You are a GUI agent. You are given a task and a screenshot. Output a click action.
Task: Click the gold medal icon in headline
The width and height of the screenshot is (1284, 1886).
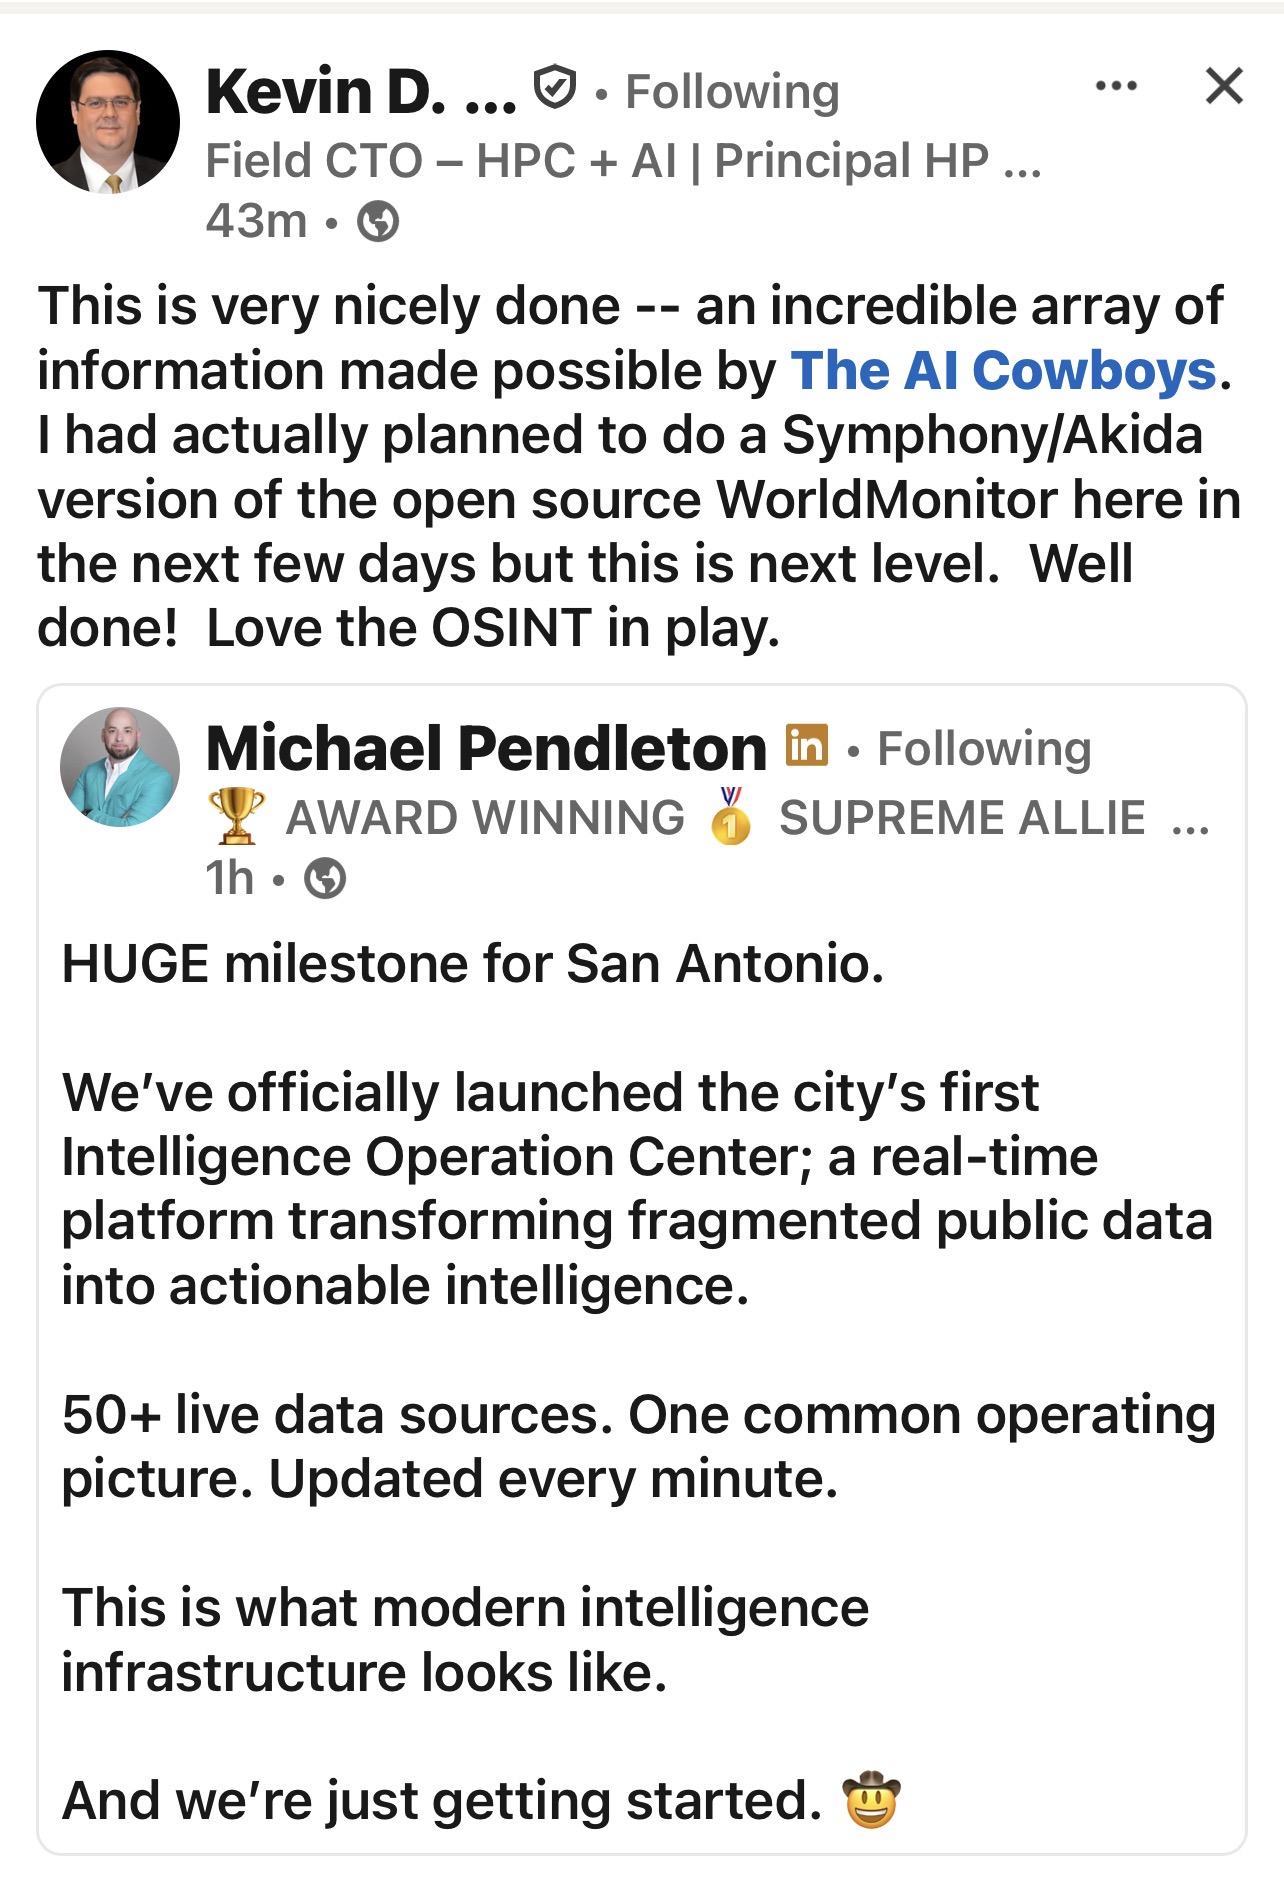click(x=731, y=816)
